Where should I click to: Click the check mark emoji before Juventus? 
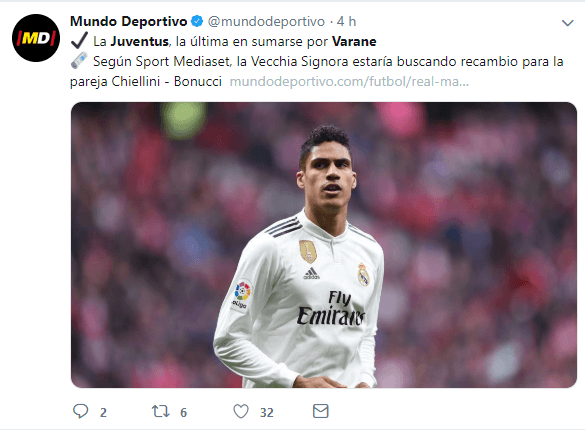click(x=79, y=40)
